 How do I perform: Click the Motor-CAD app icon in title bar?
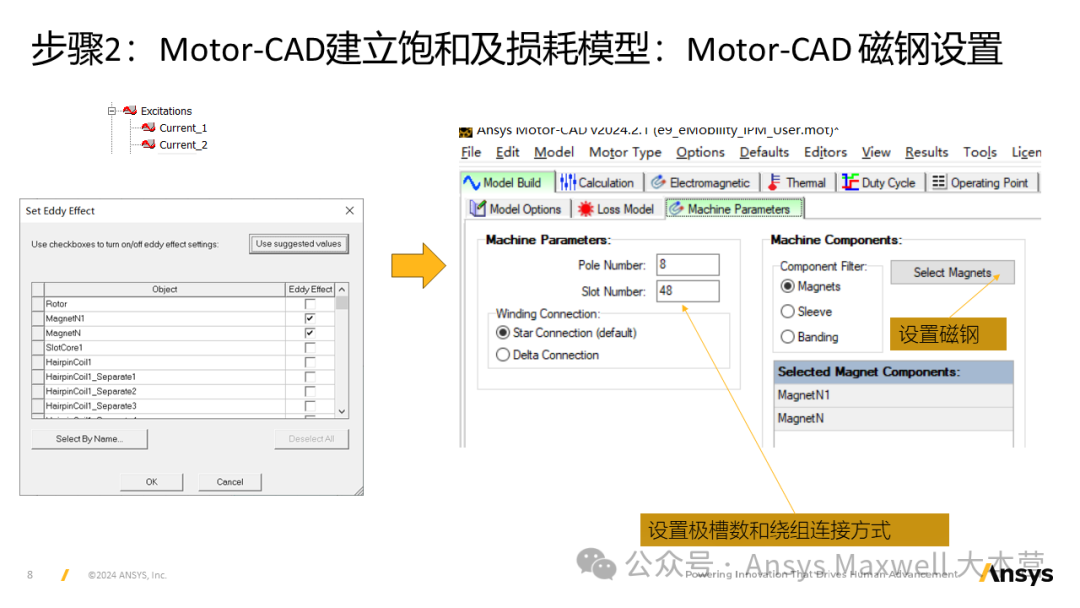click(466, 132)
